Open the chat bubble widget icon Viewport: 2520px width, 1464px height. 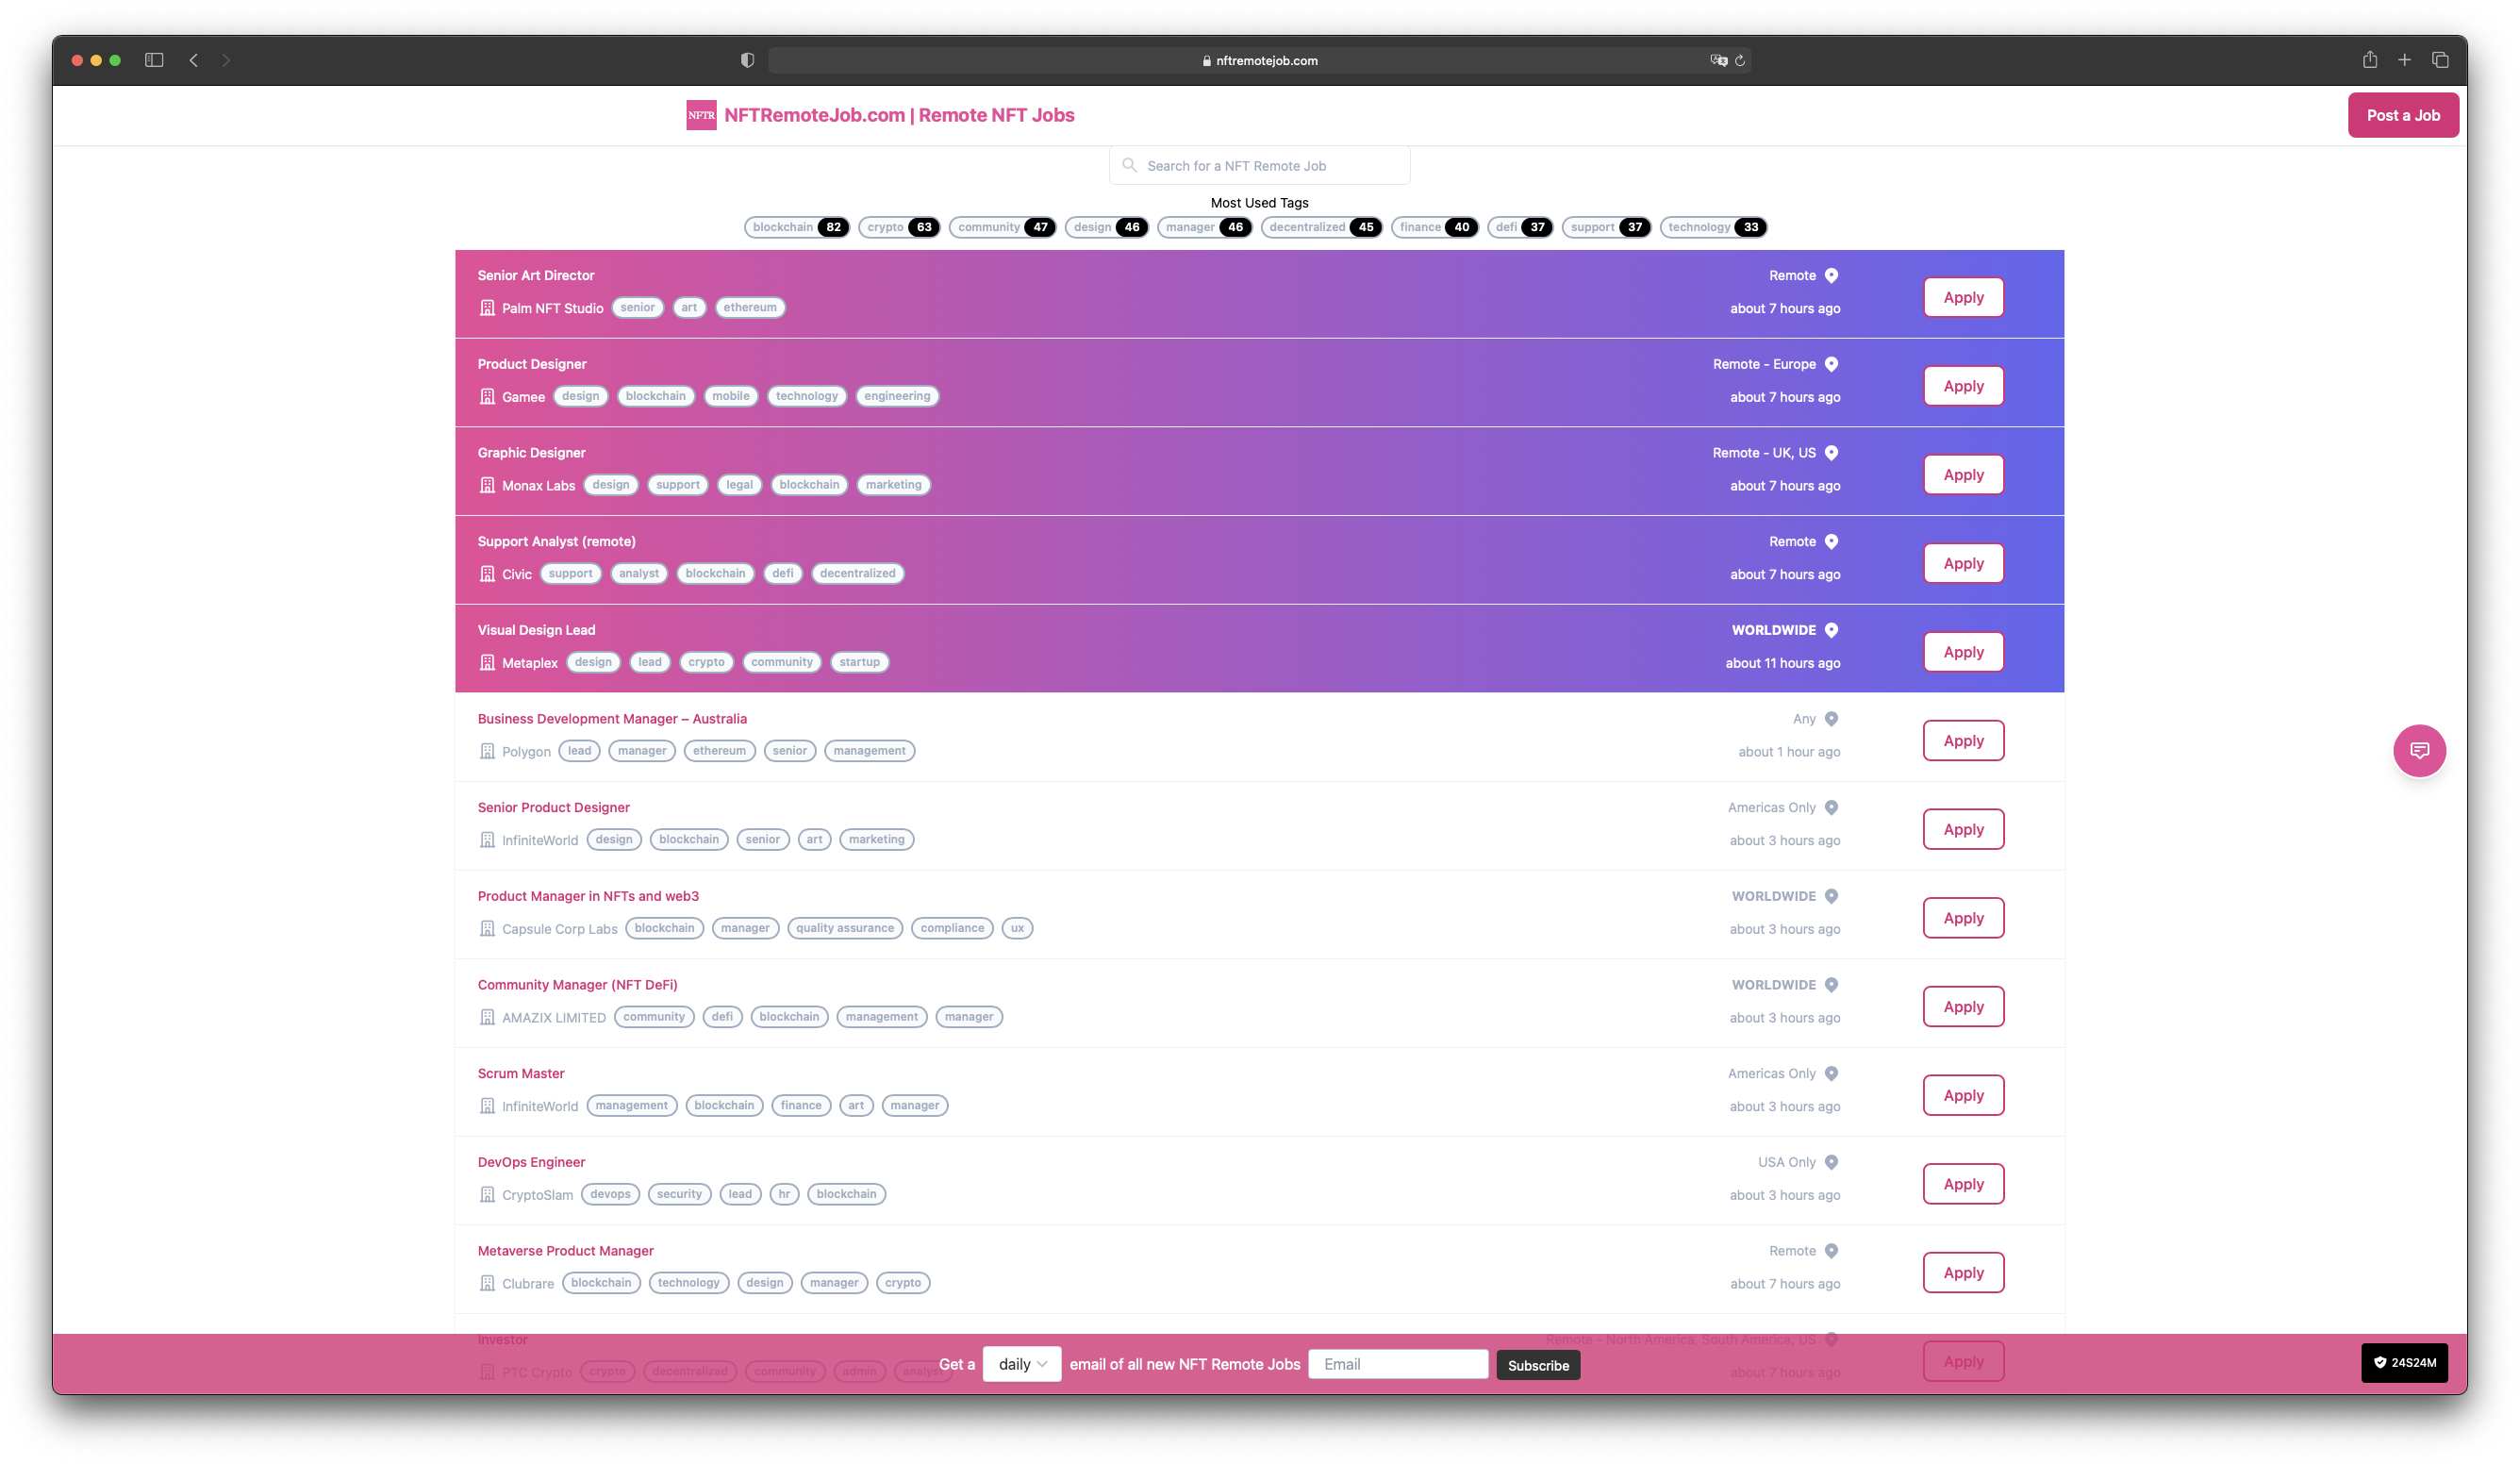(x=2419, y=750)
